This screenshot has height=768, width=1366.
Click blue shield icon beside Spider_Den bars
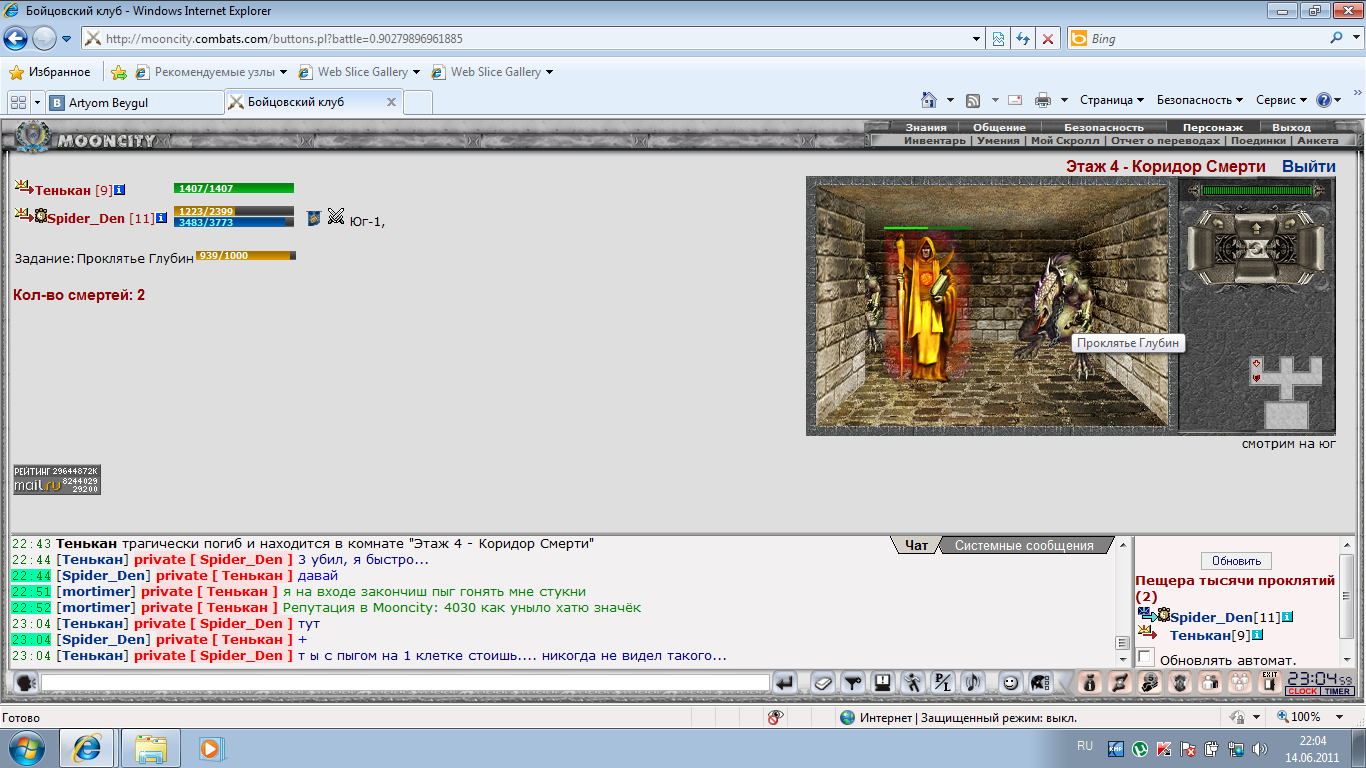coord(313,217)
